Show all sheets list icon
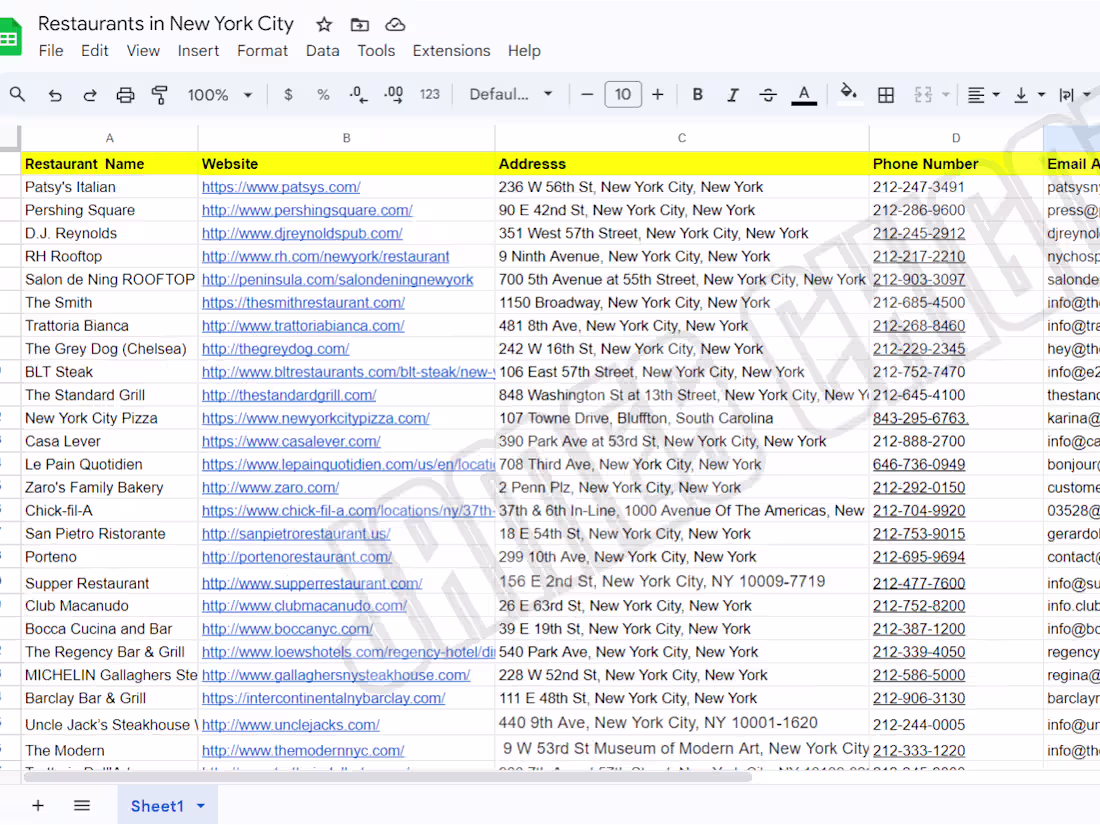Screen dimensions: 1100x825 click(82, 805)
